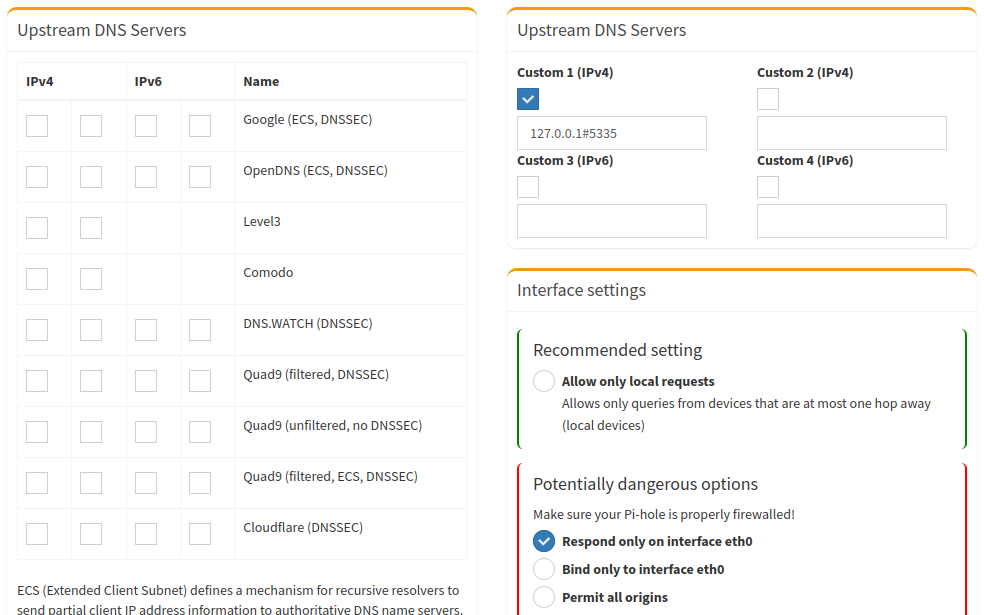Tick first IPv4 box for Quad9 (filtered, ECS, DNSSEC)
The height and width of the screenshot is (615, 984).
pos(37,483)
